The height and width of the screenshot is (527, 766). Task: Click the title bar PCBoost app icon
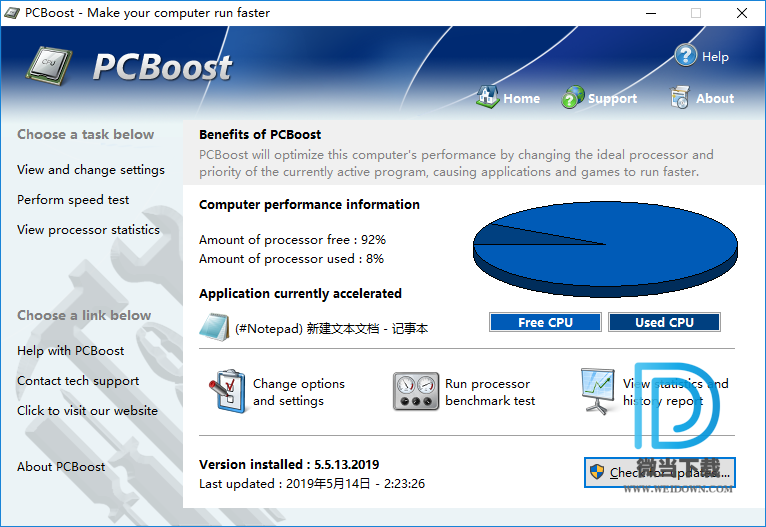click(x=12, y=13)
